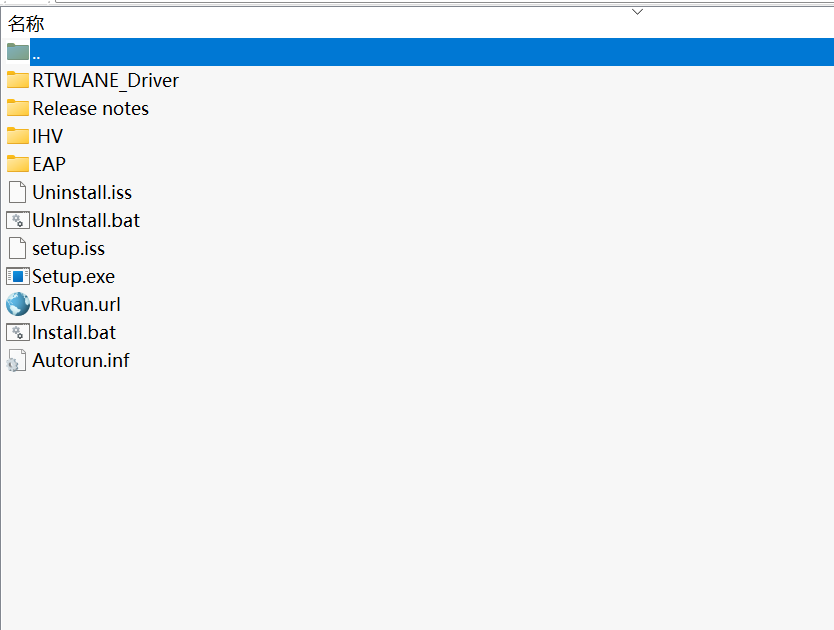Click the 名称 column header
Viewport: 834px width, 630px height.
tap(25, 22)
